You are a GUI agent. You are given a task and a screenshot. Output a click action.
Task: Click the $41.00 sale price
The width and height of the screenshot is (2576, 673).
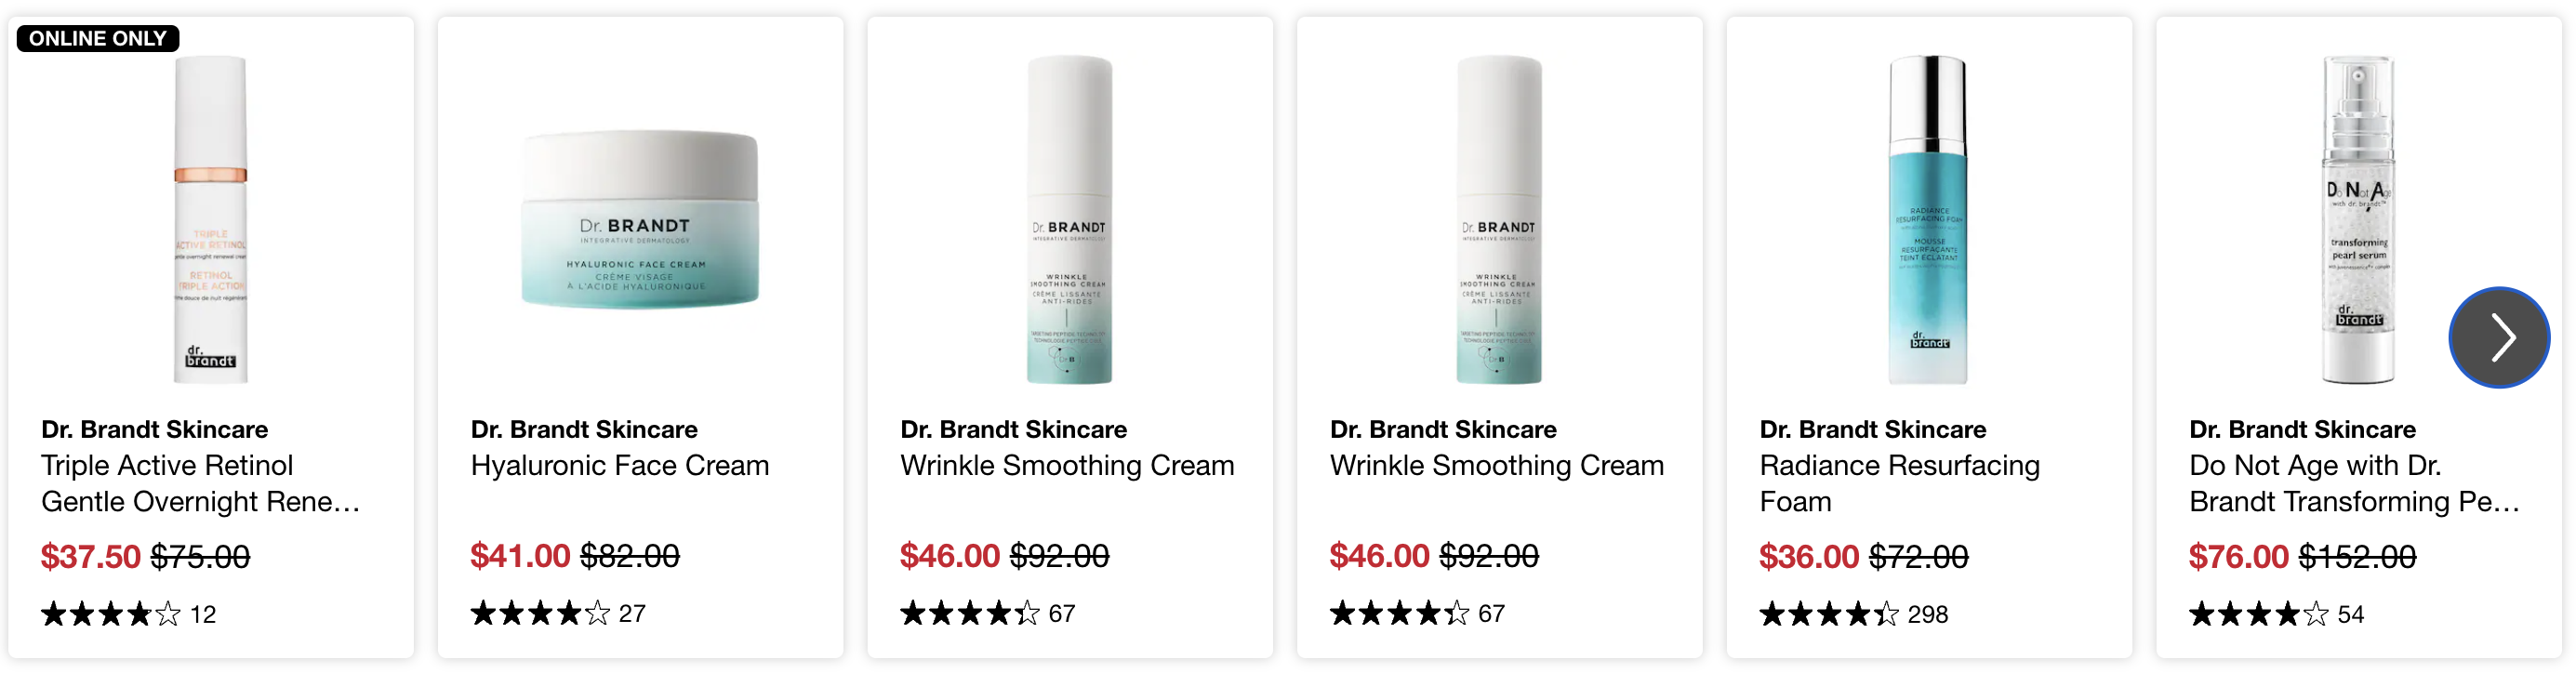[520, 555]
